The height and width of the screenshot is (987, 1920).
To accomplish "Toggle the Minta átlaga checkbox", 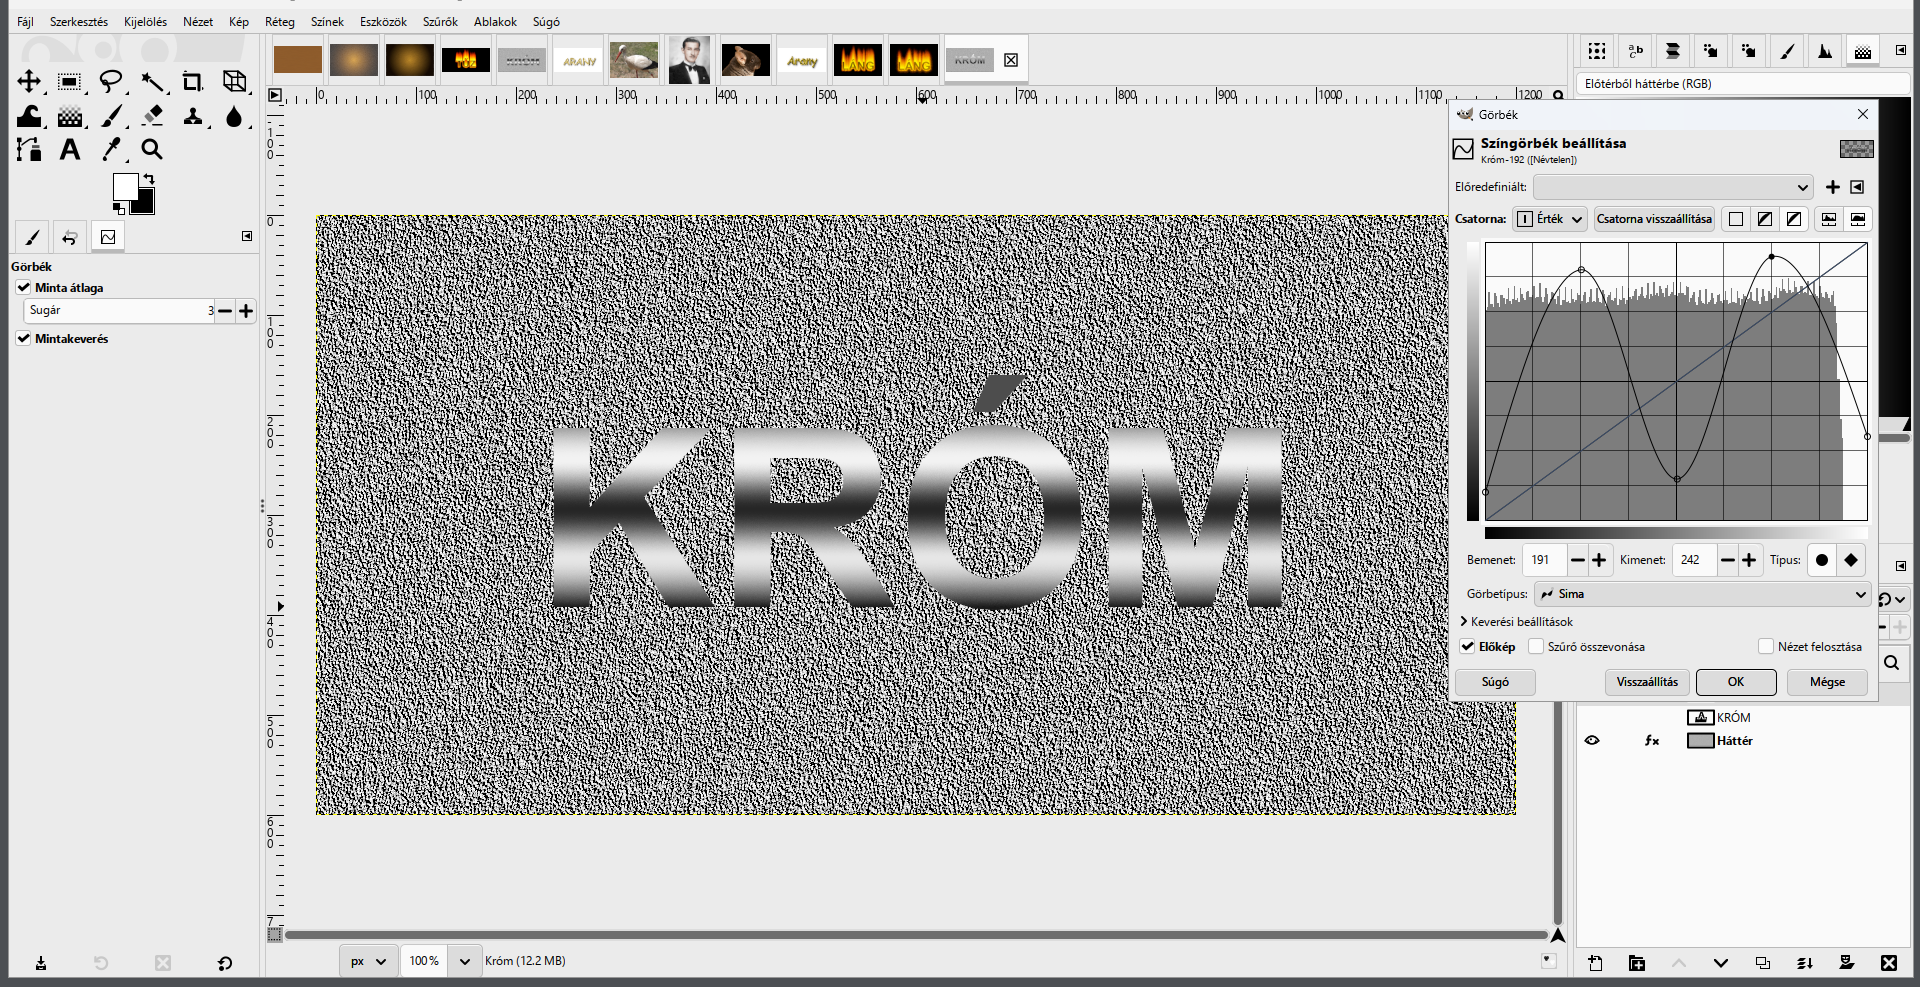I will click(x=23, y=287).
